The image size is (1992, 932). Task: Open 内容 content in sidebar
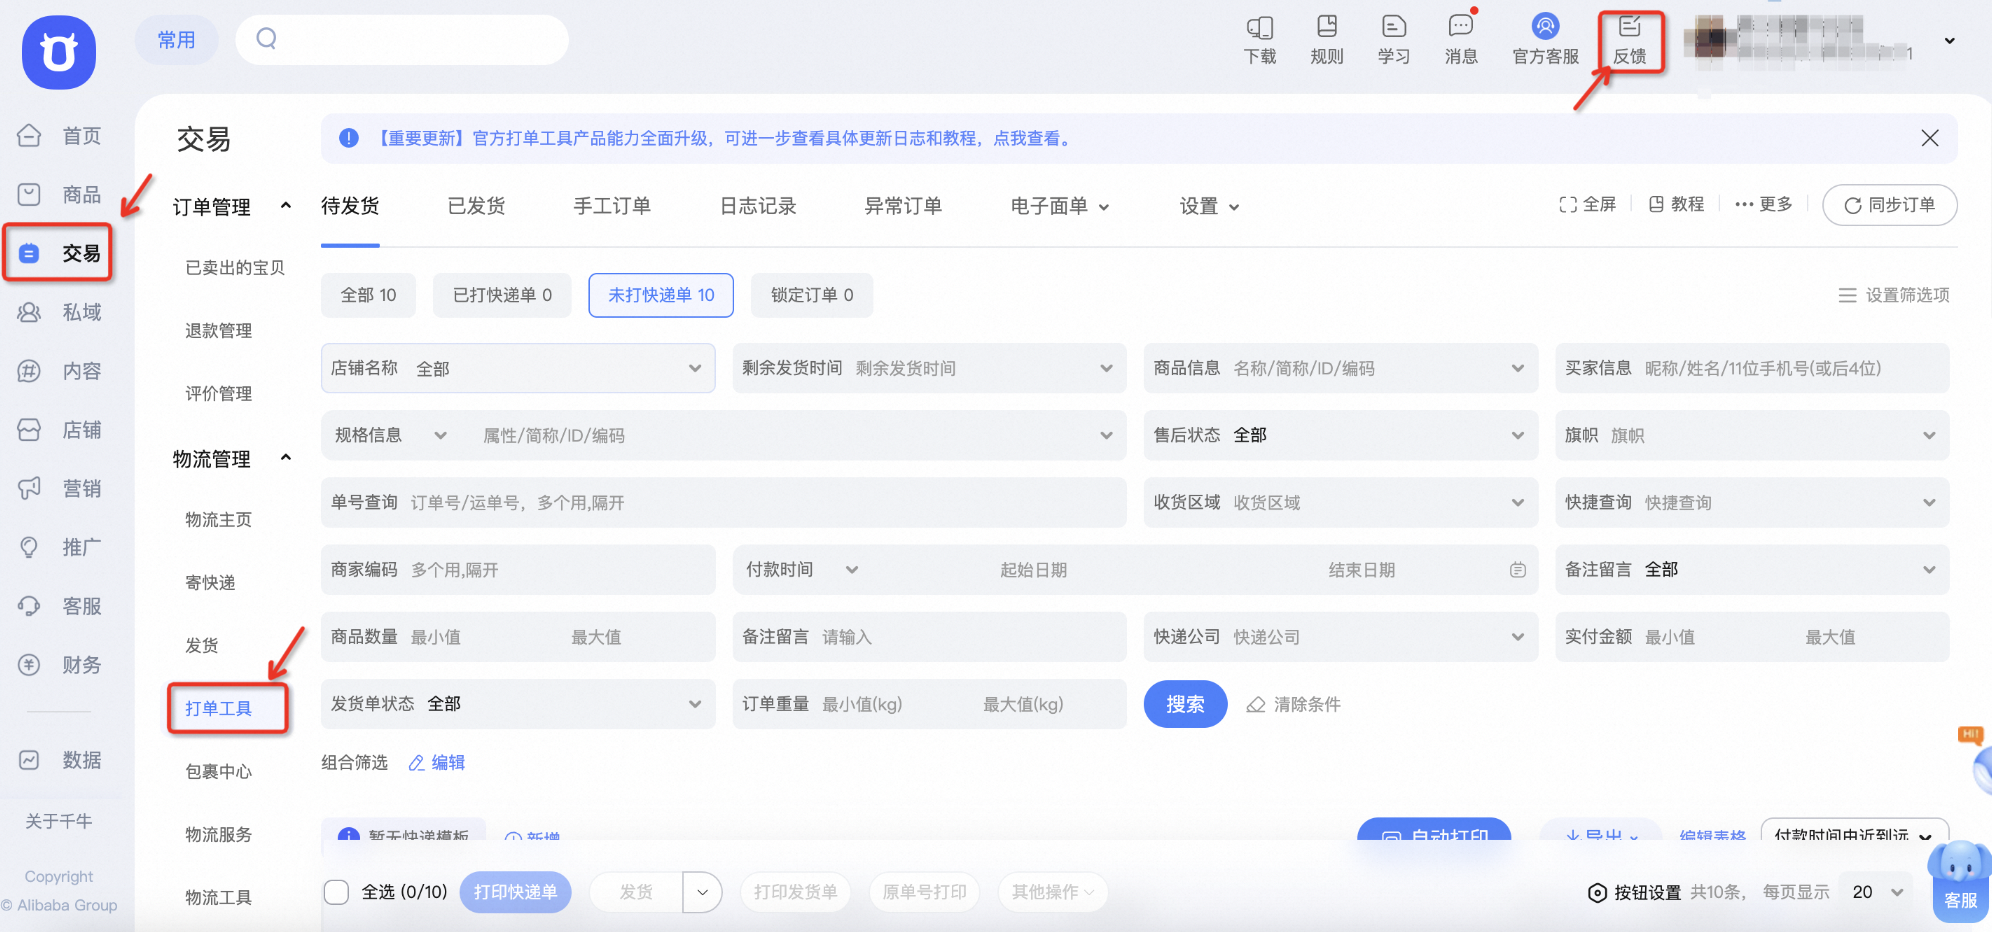tap(60, 371)
